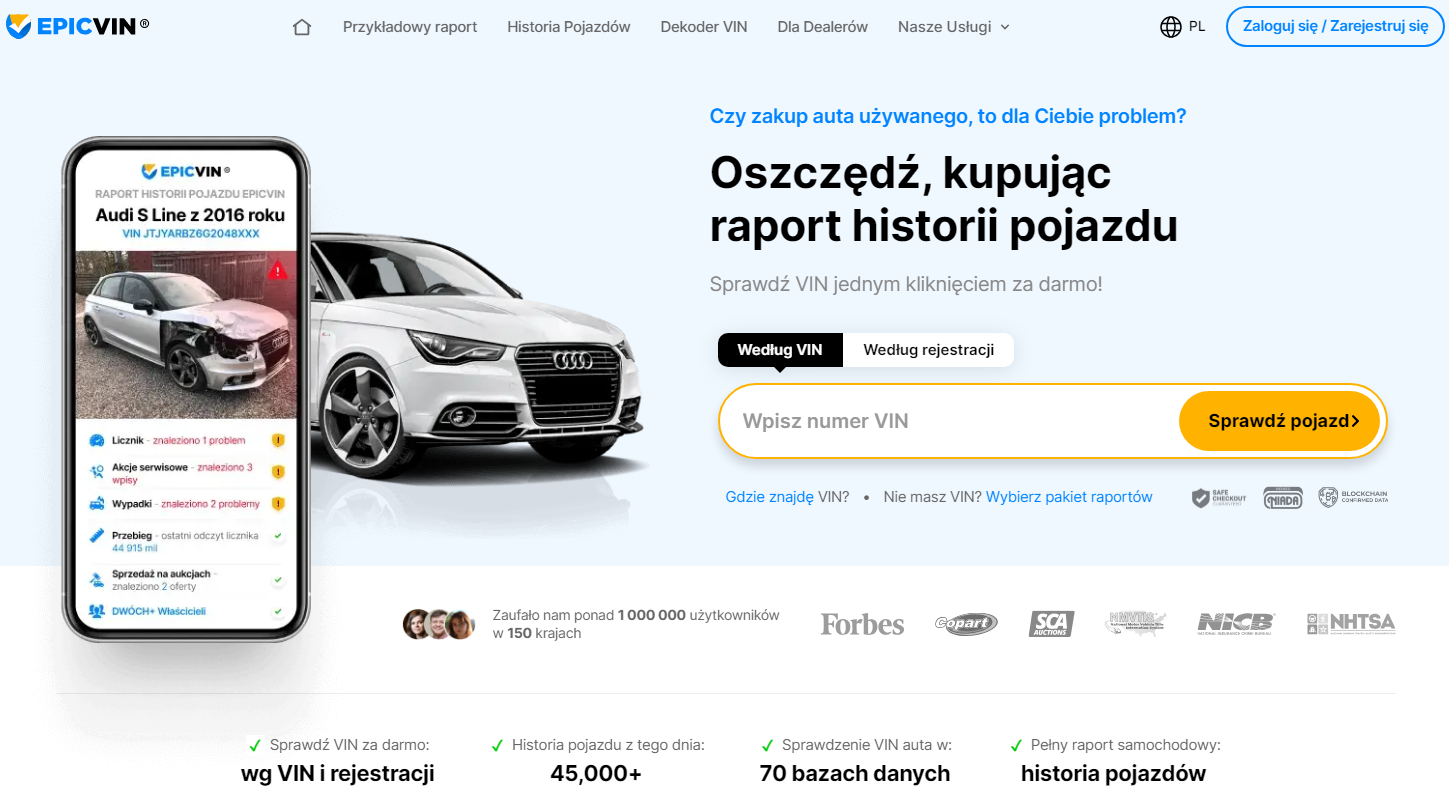The height and width of the screenshot is (795, 1449).
Task: Click the EpicVIN logo in header
Action: click(x=77, y=26)
